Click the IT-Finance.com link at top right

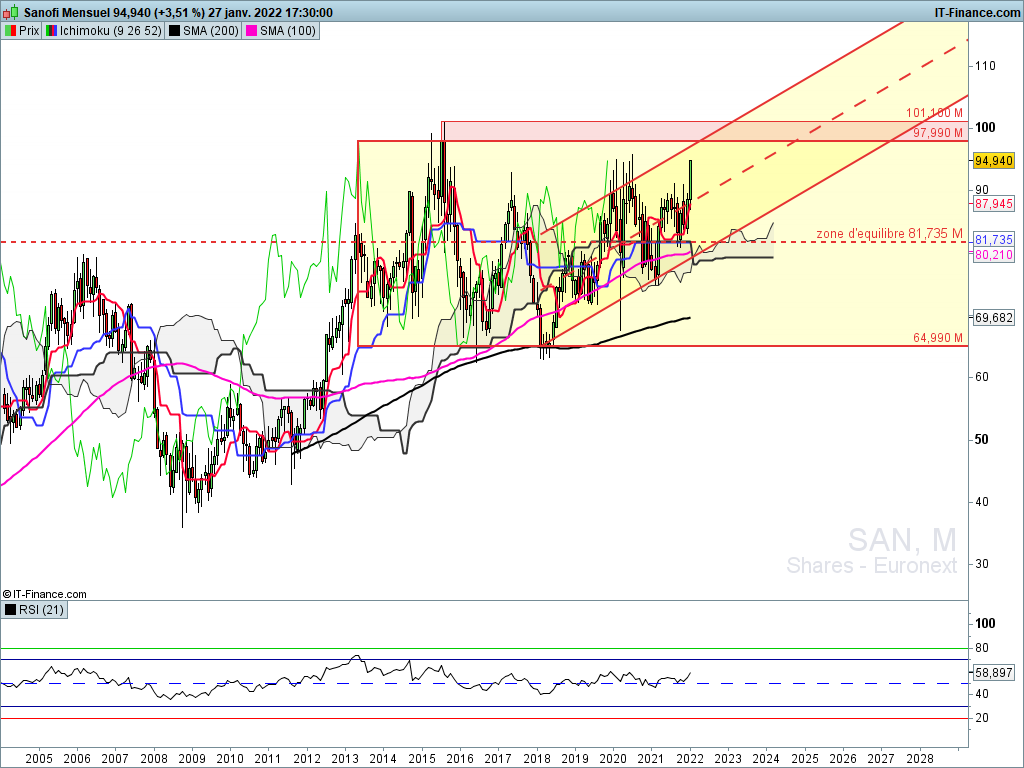(x=977, y=12)
